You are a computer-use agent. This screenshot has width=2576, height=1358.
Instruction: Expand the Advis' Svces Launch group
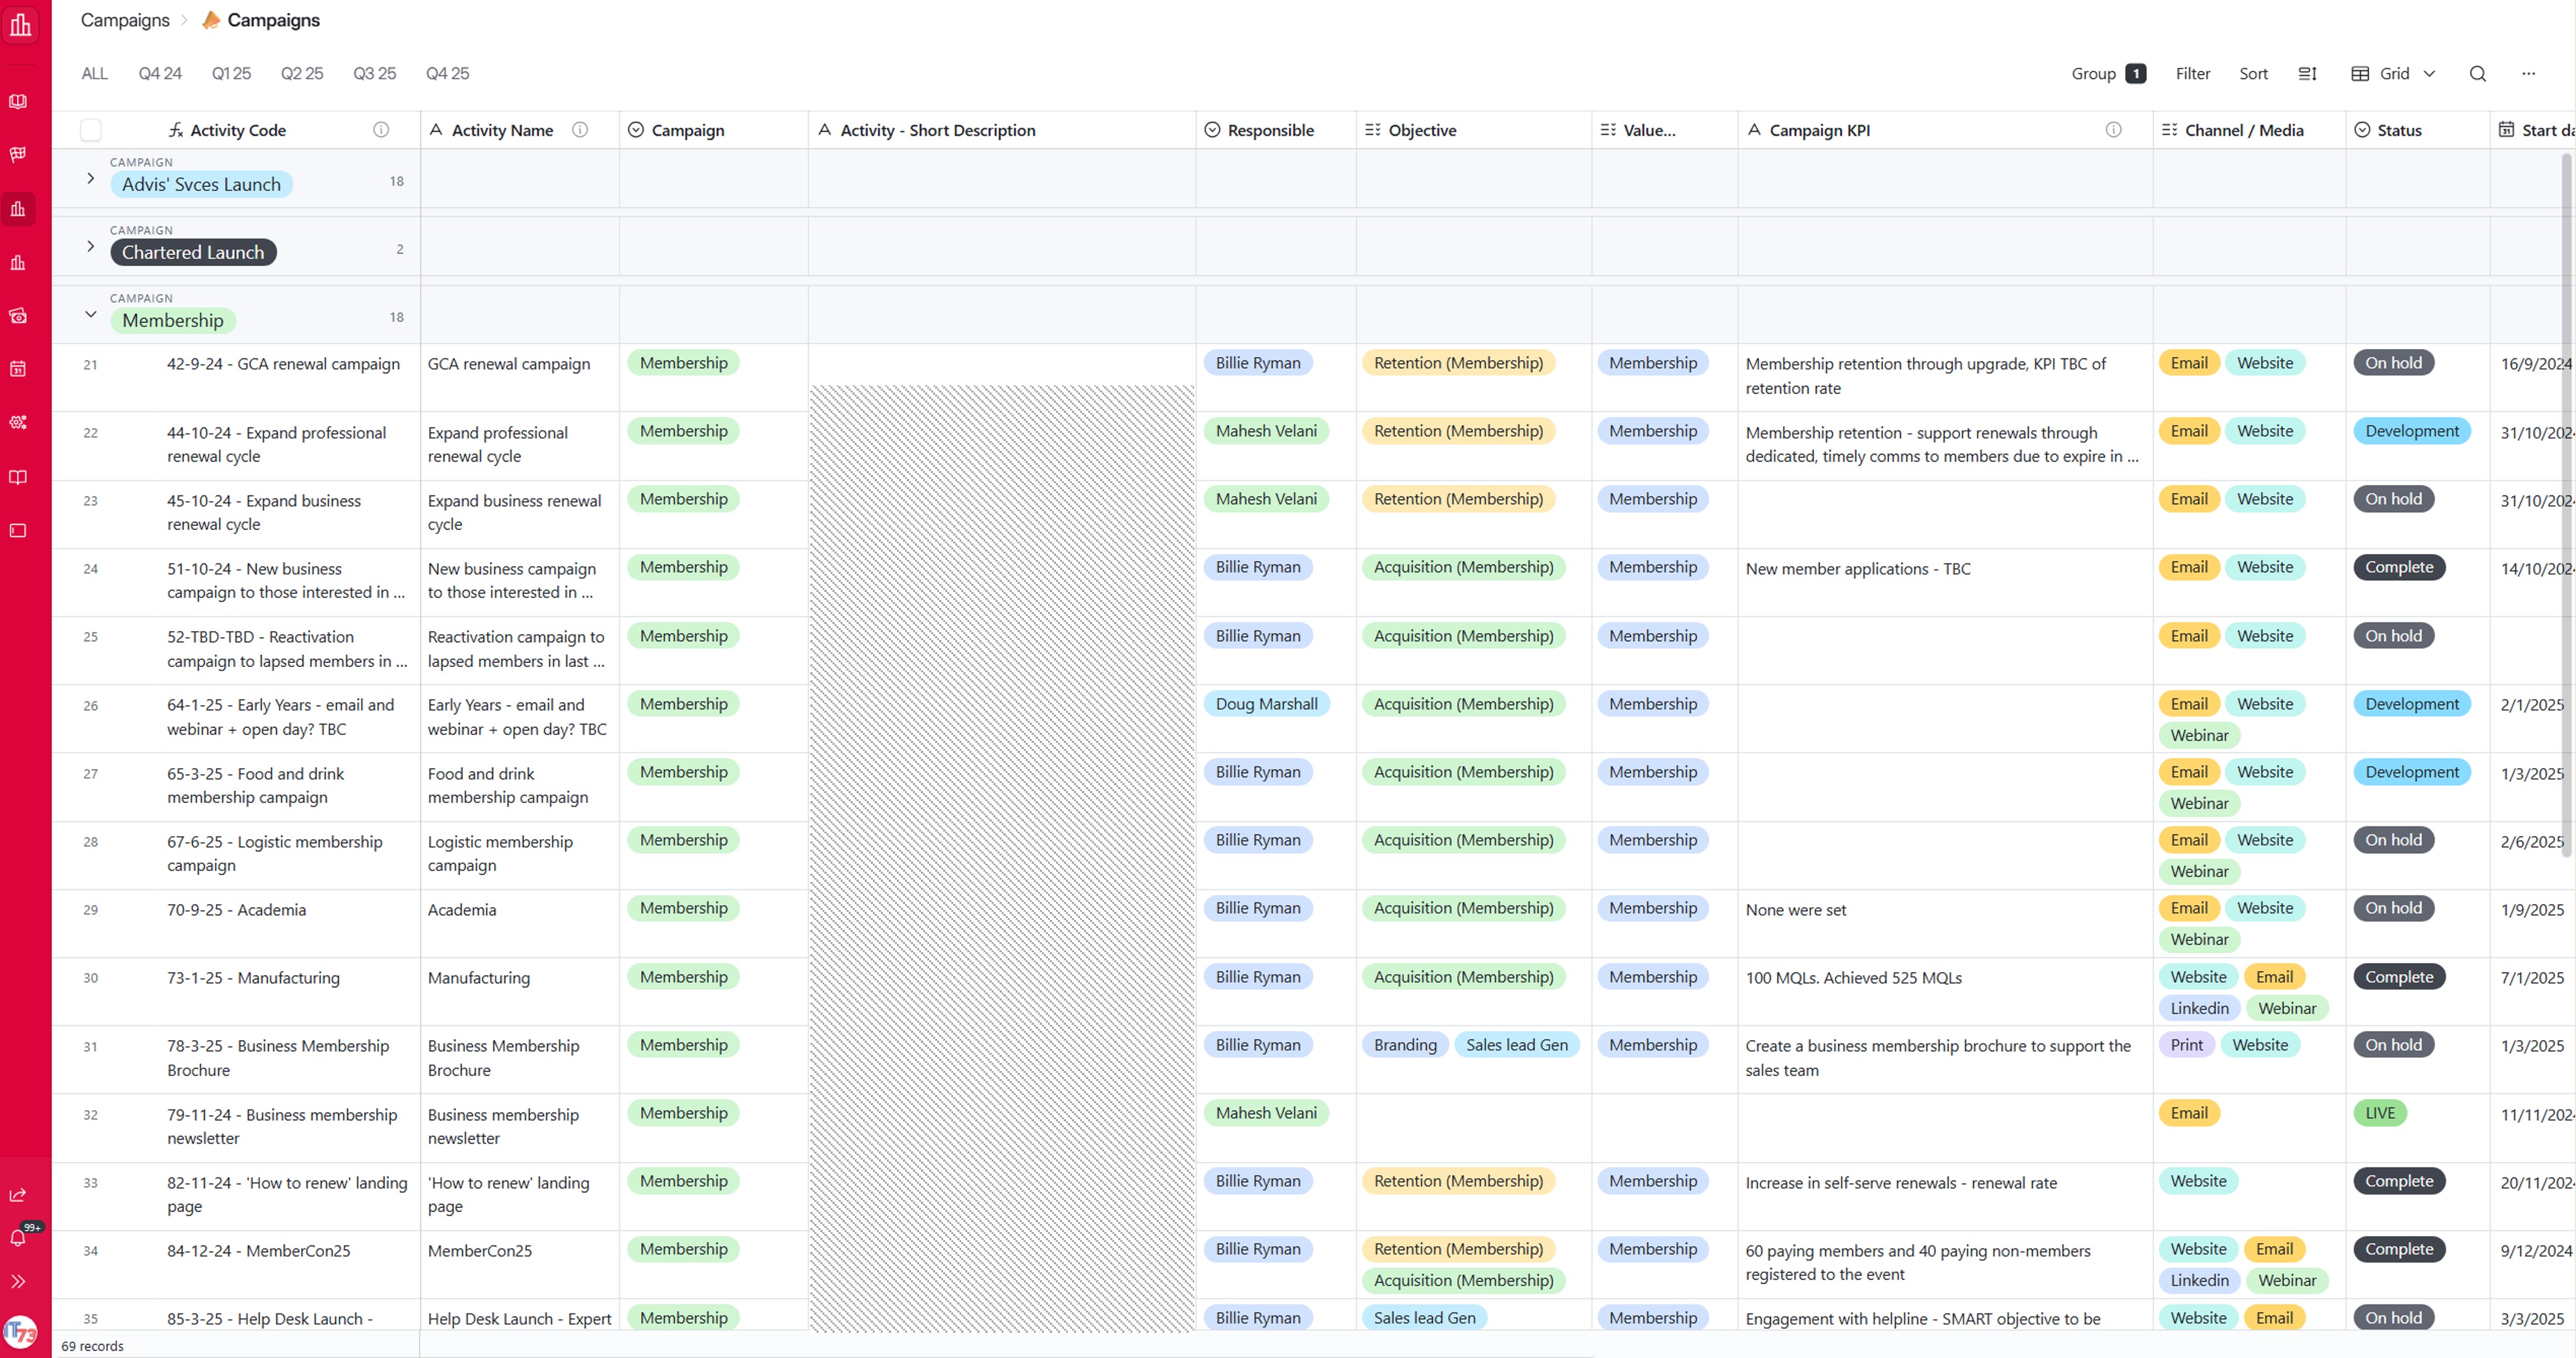click(91, 179)
